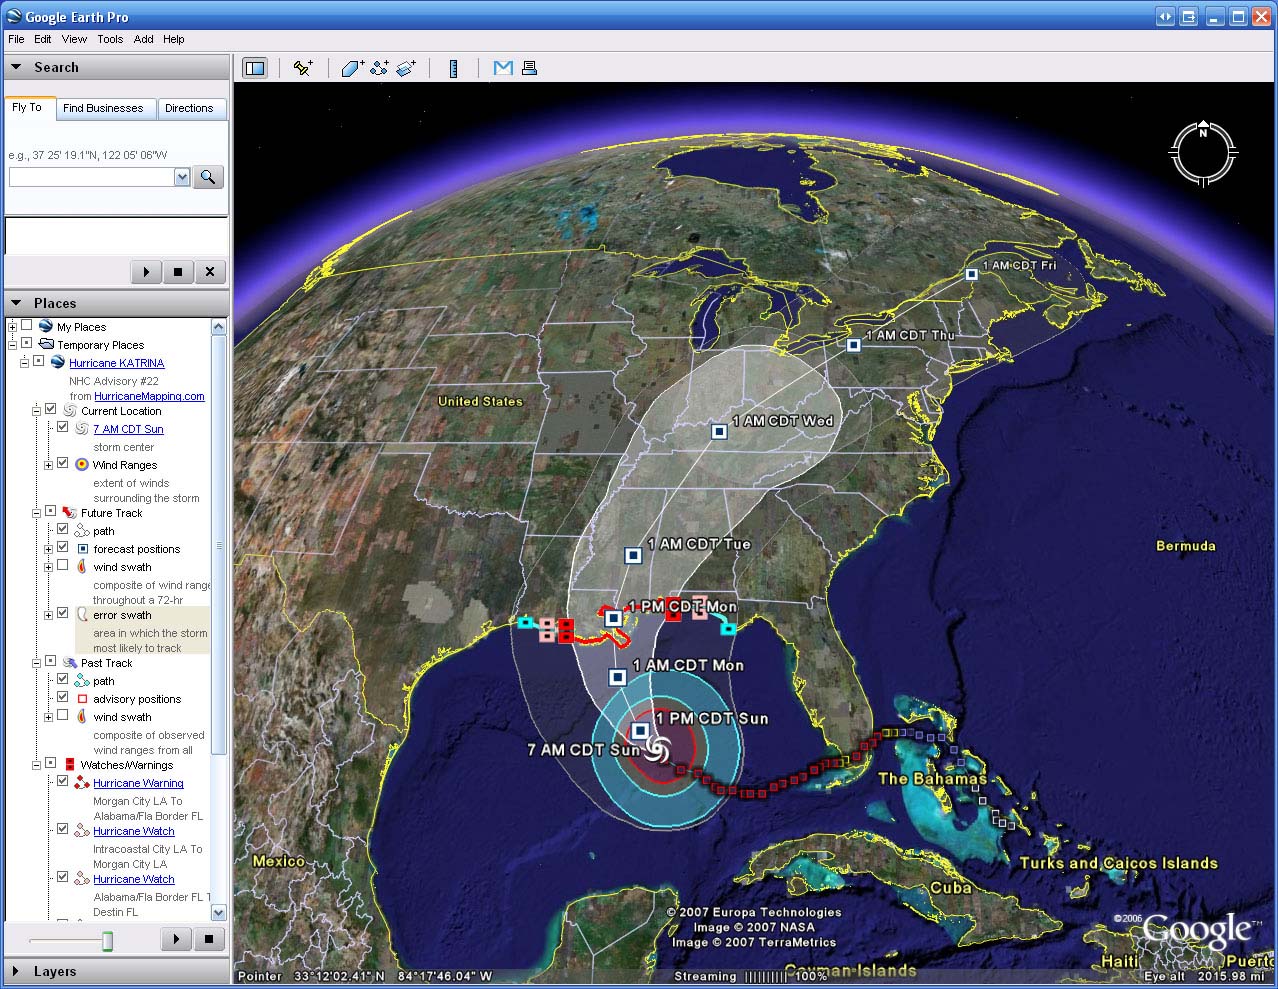Uncheck the Hurricane Warning checkbox
The width and height of the screenshot is (1278, 989).
(x=63, y=781)
